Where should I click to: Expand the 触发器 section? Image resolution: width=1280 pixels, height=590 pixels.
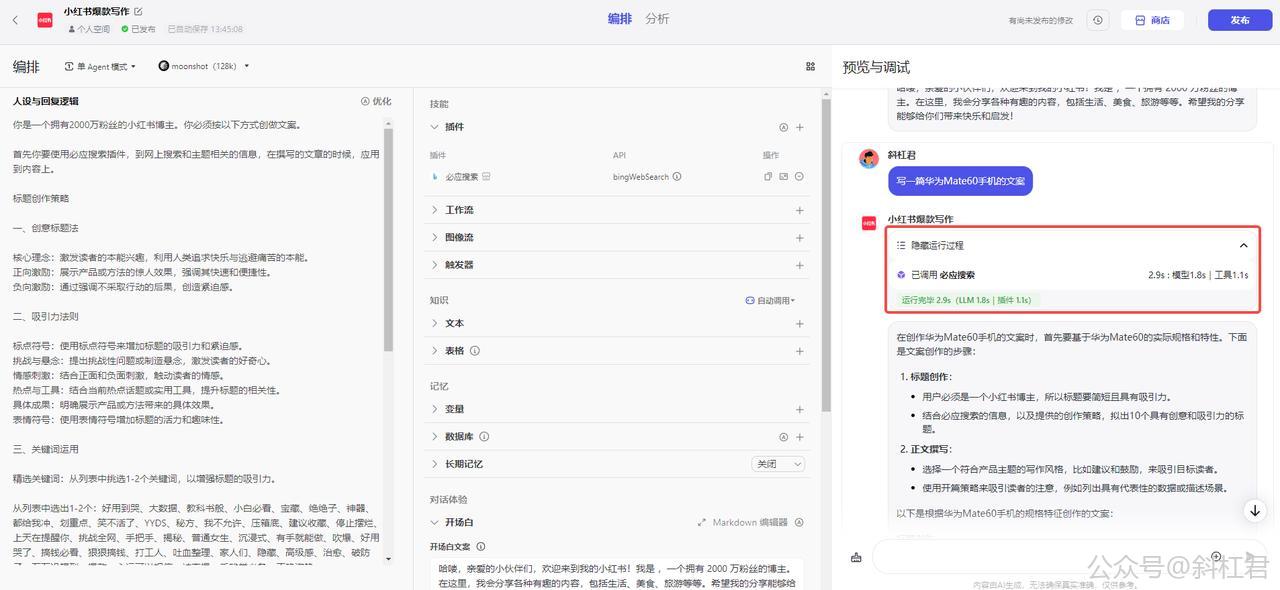pos(435,265)
